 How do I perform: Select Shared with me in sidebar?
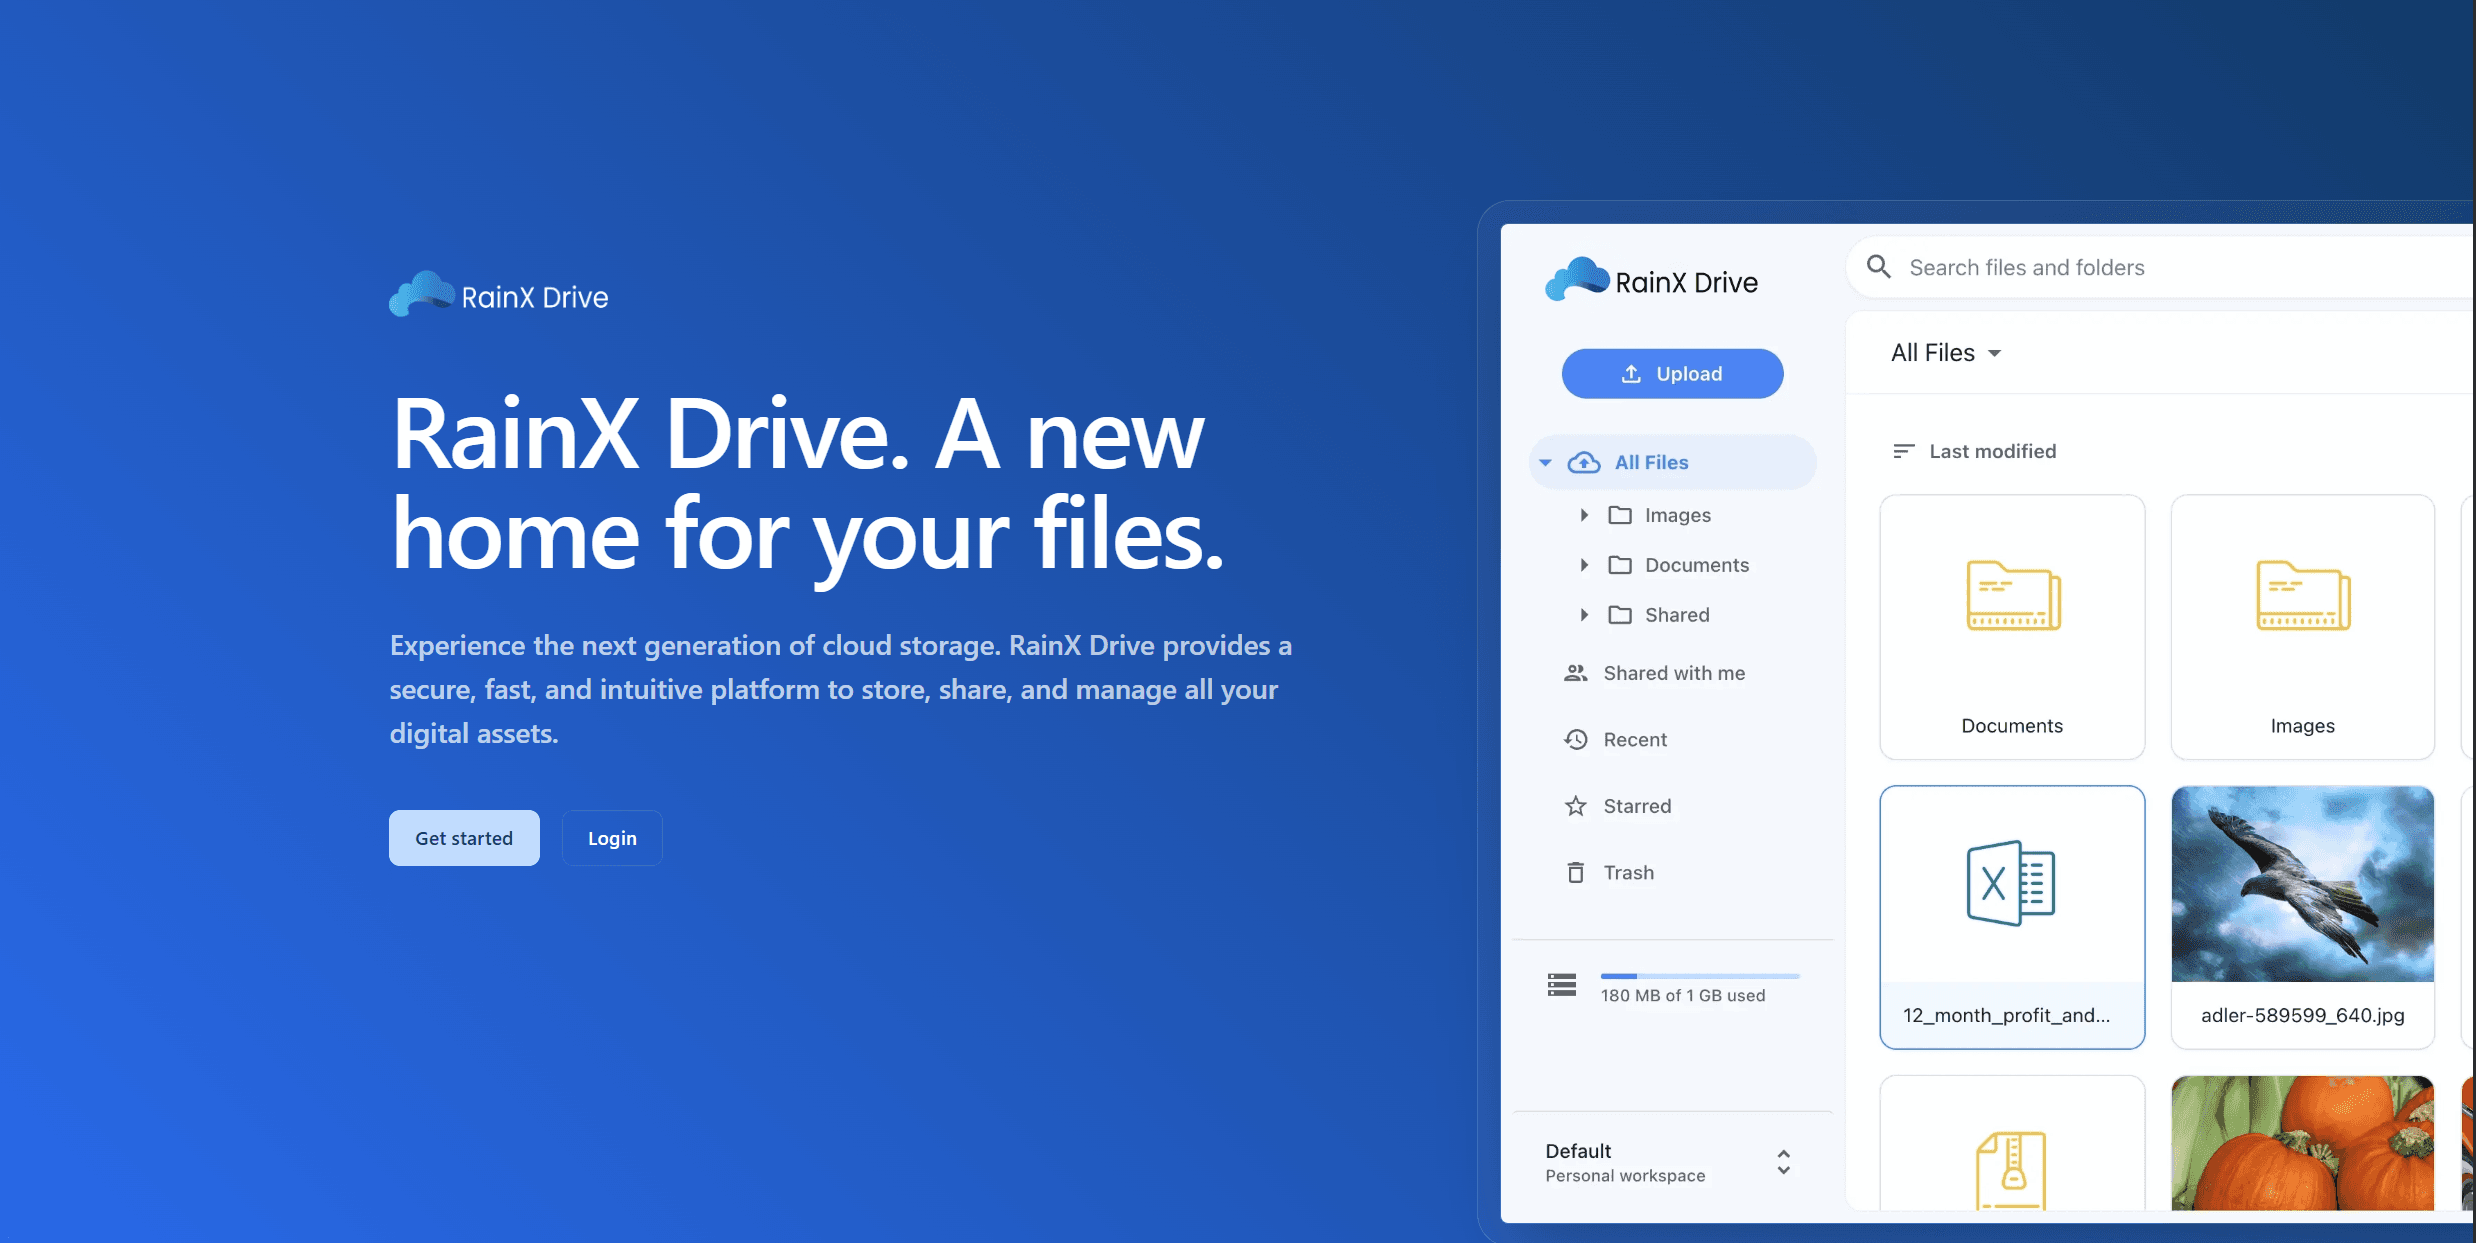(x=1674, y=673)
